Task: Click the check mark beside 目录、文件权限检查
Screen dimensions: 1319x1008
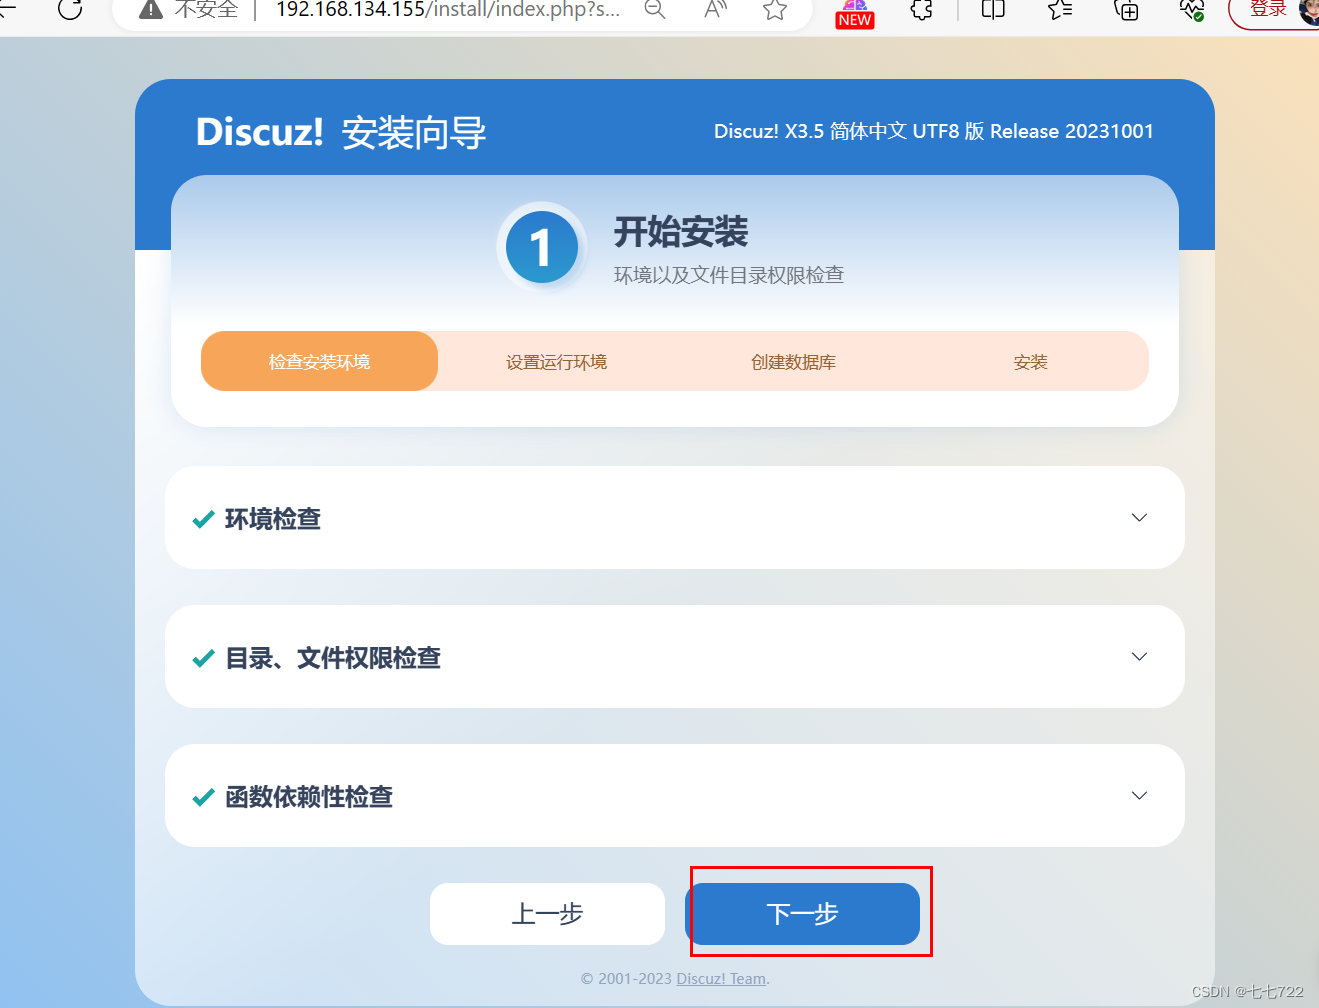Action: pos(203,658)
